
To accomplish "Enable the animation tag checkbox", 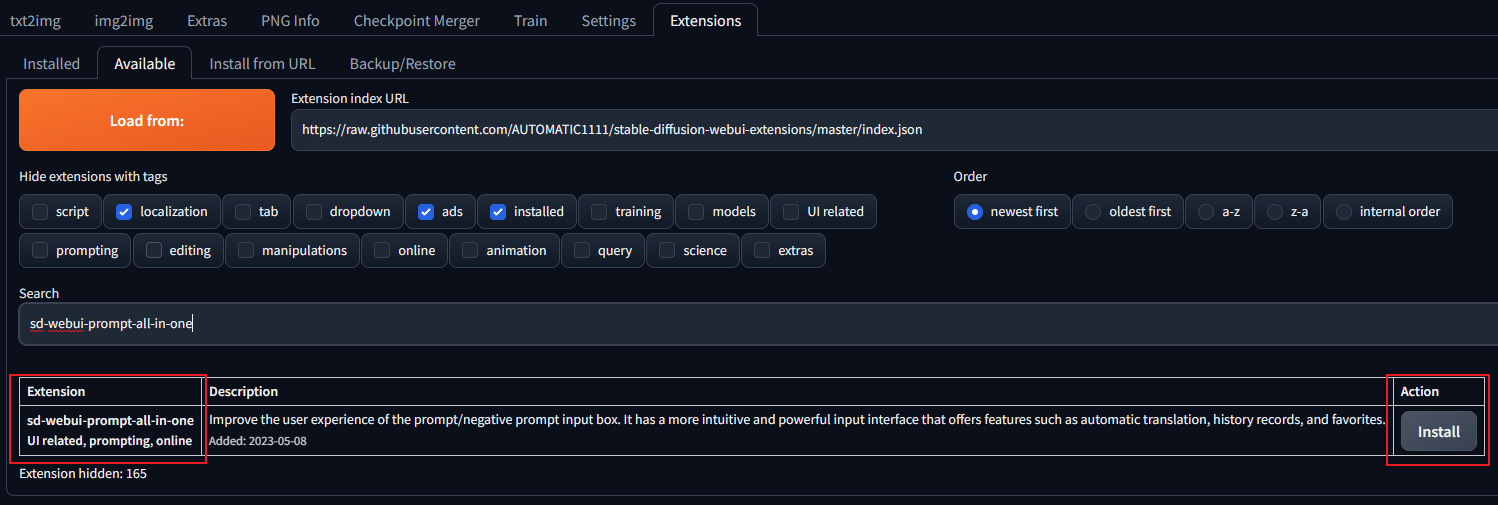I will pyautogui.click(x=470, y=251).
